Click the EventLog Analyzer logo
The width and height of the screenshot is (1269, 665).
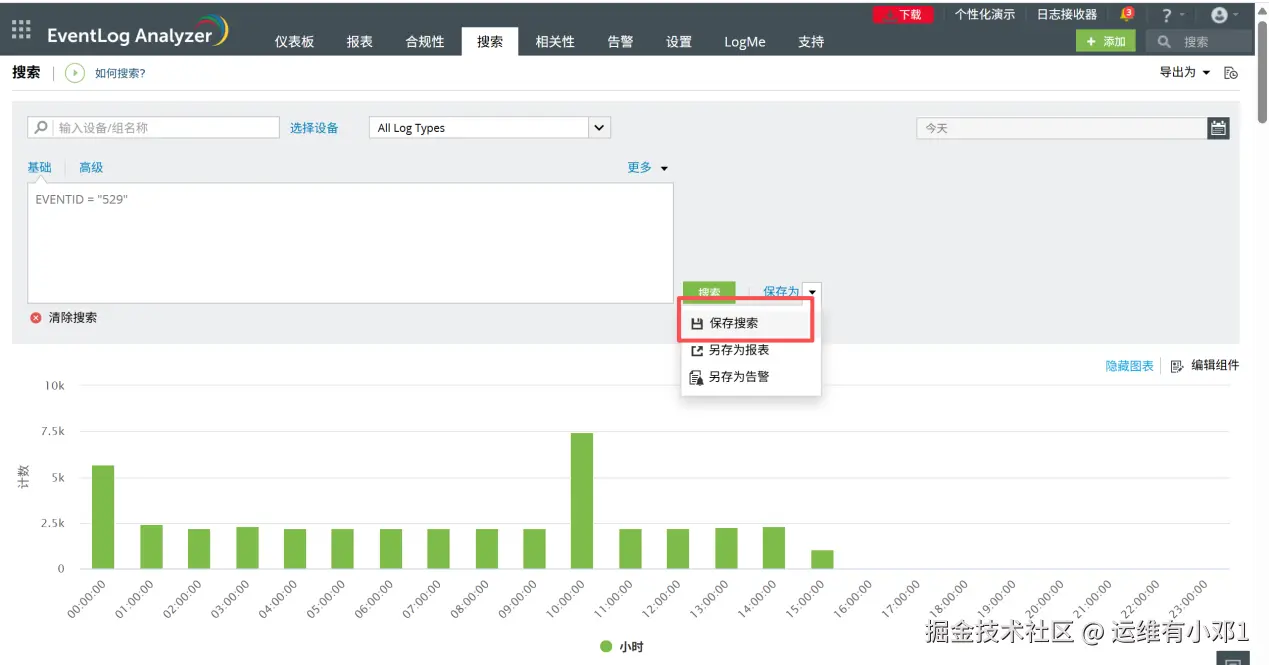click(138, 32)
